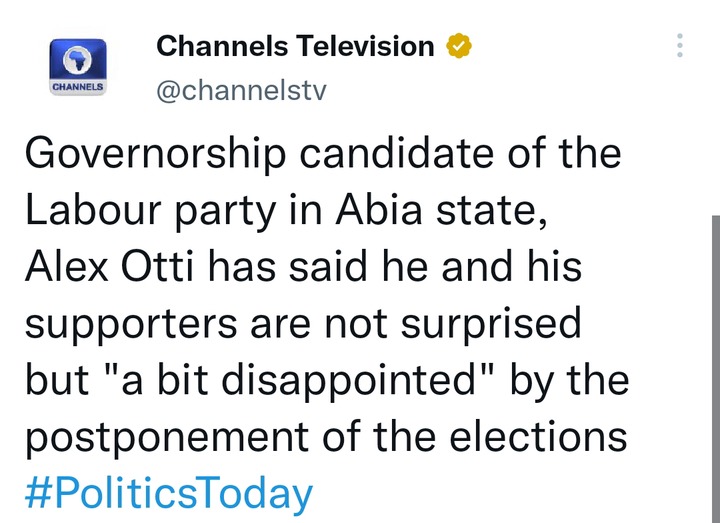The image size is (720, 523).
Task: Open the three-dot more options menu
Action: [680, 45]
